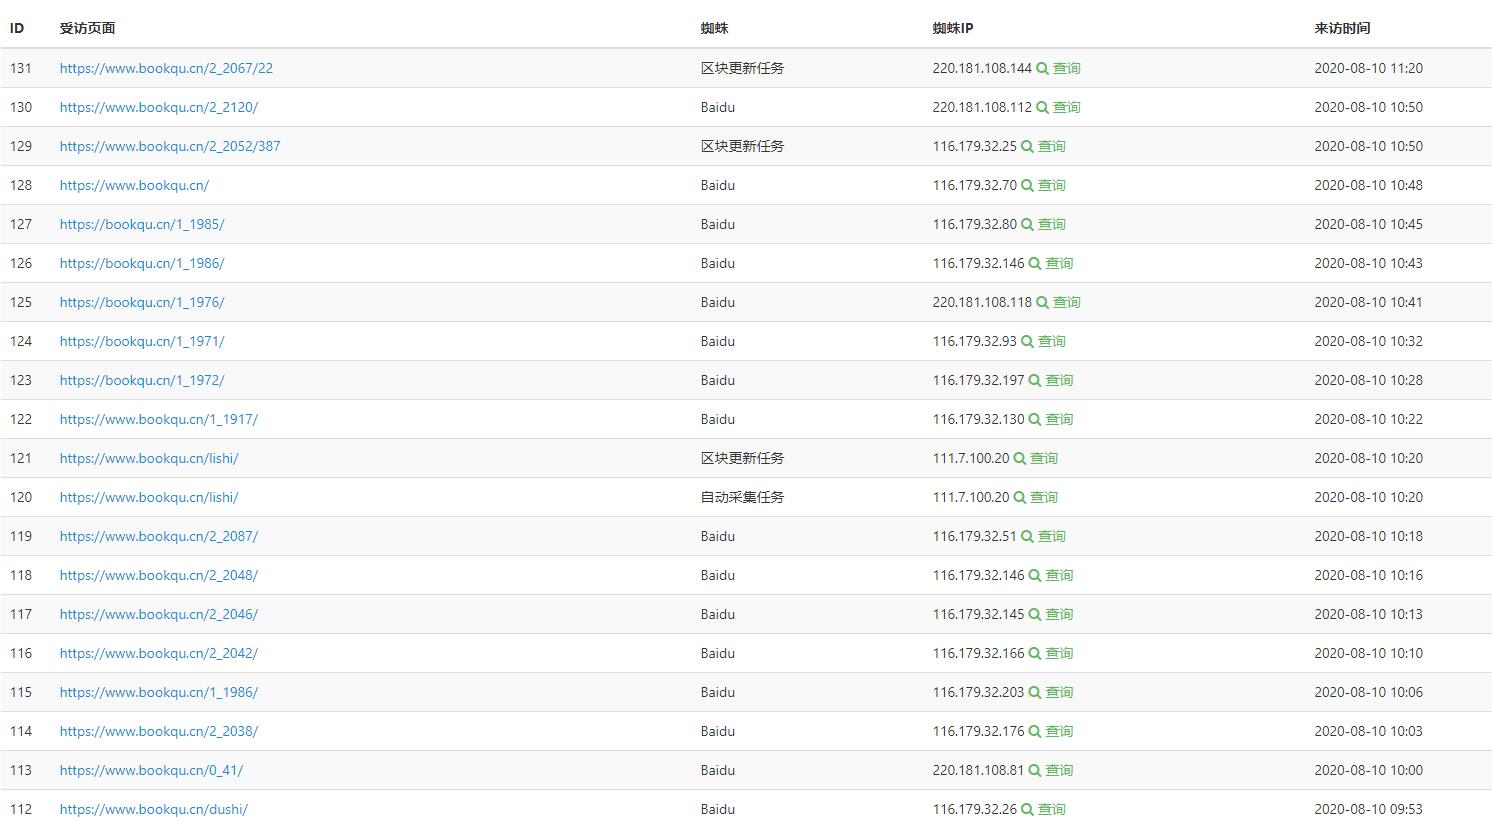The width and height of the screenshot is (1492, 822).
Task: Open the link https://www.bookqu.cn/2_2046/
Action: pos(159,614)
